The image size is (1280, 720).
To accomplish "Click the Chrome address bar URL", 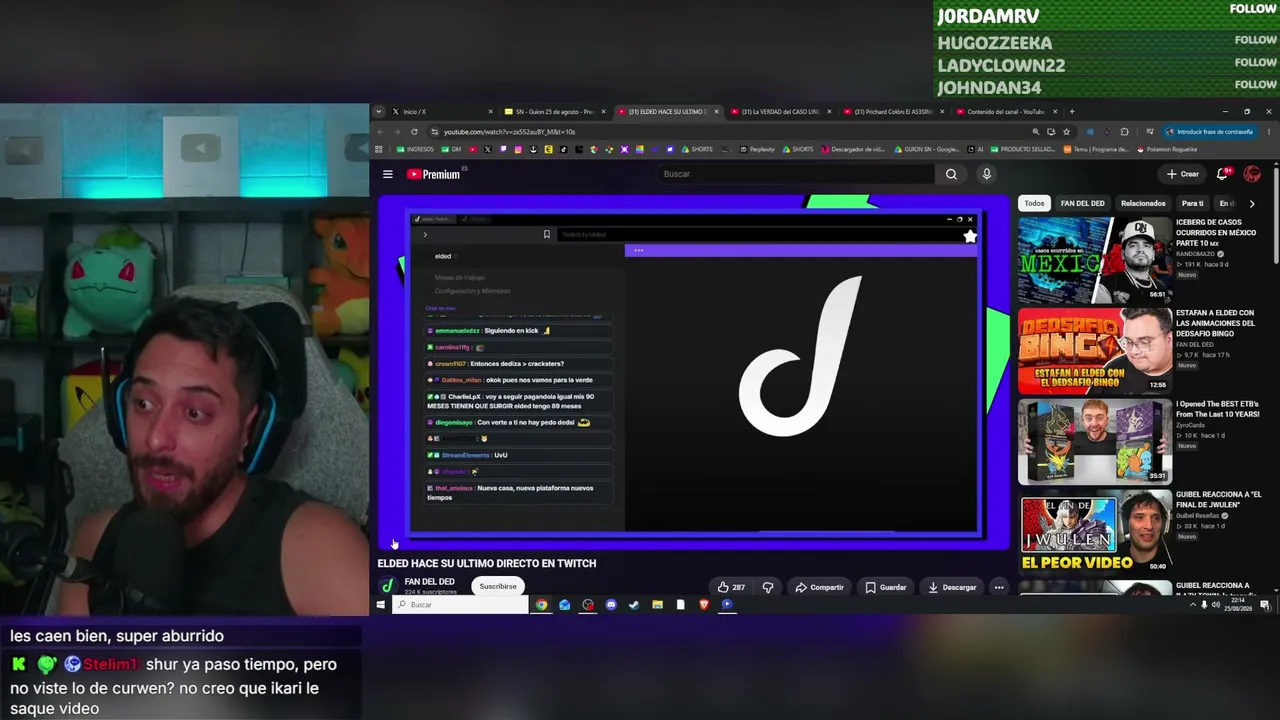I will click(x=509, y=131).
